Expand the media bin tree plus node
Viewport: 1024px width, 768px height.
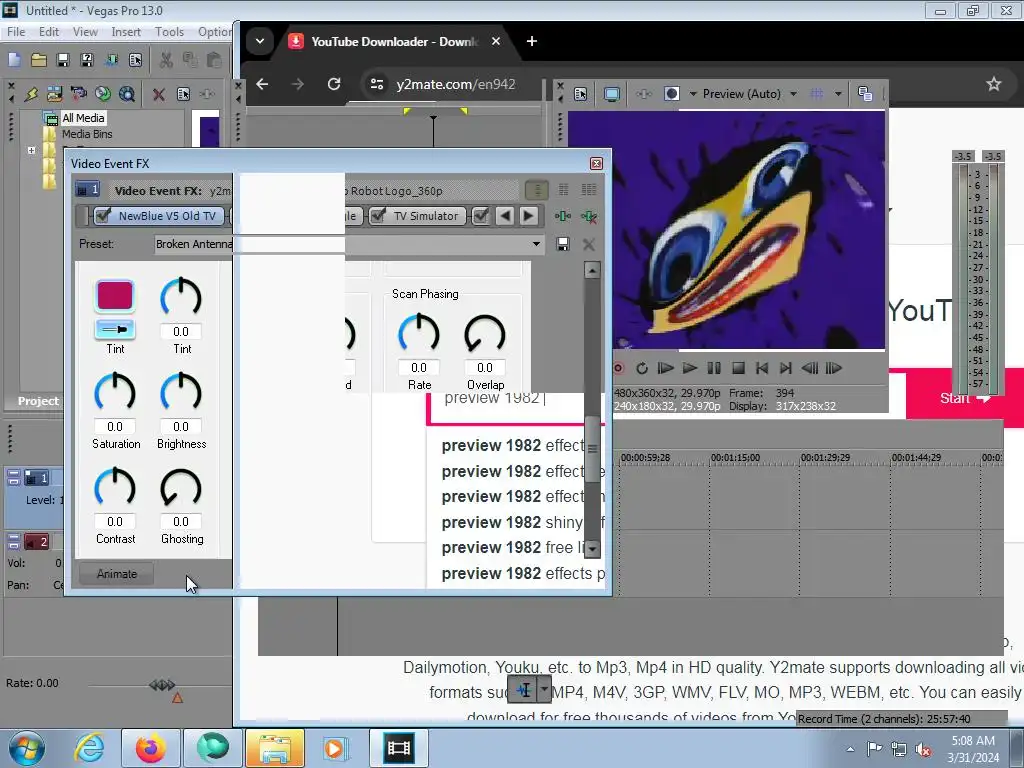[31, 150]
